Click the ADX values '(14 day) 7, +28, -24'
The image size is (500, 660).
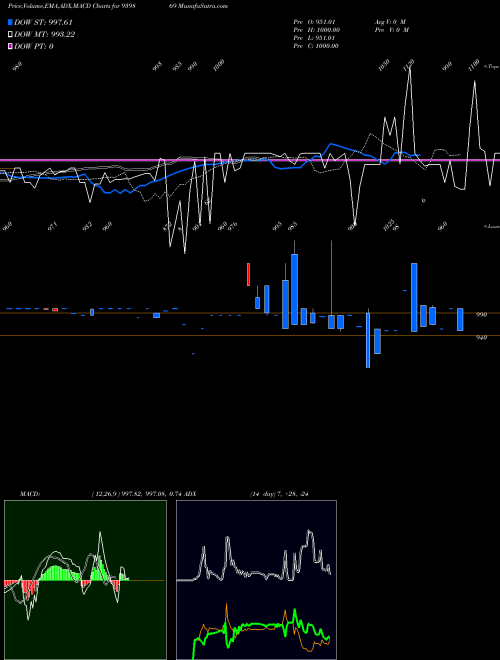[x=279, y=494]
